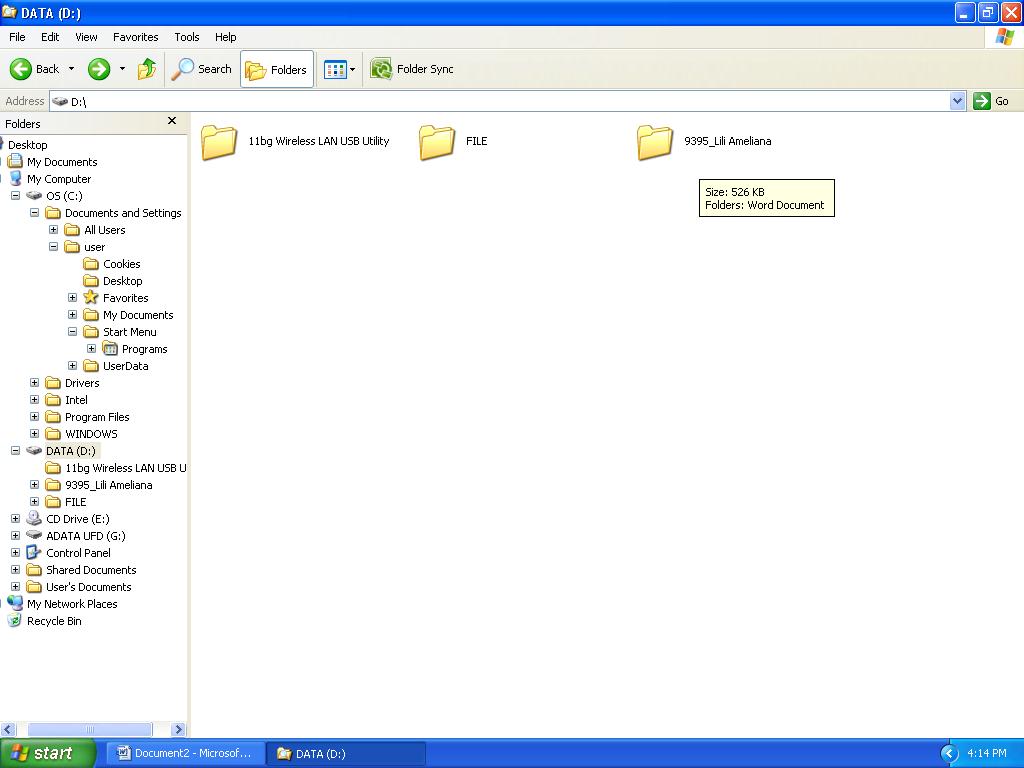Click the Up folder level icon
Viewport: 1024px width, 768px height.
(147, 68)
